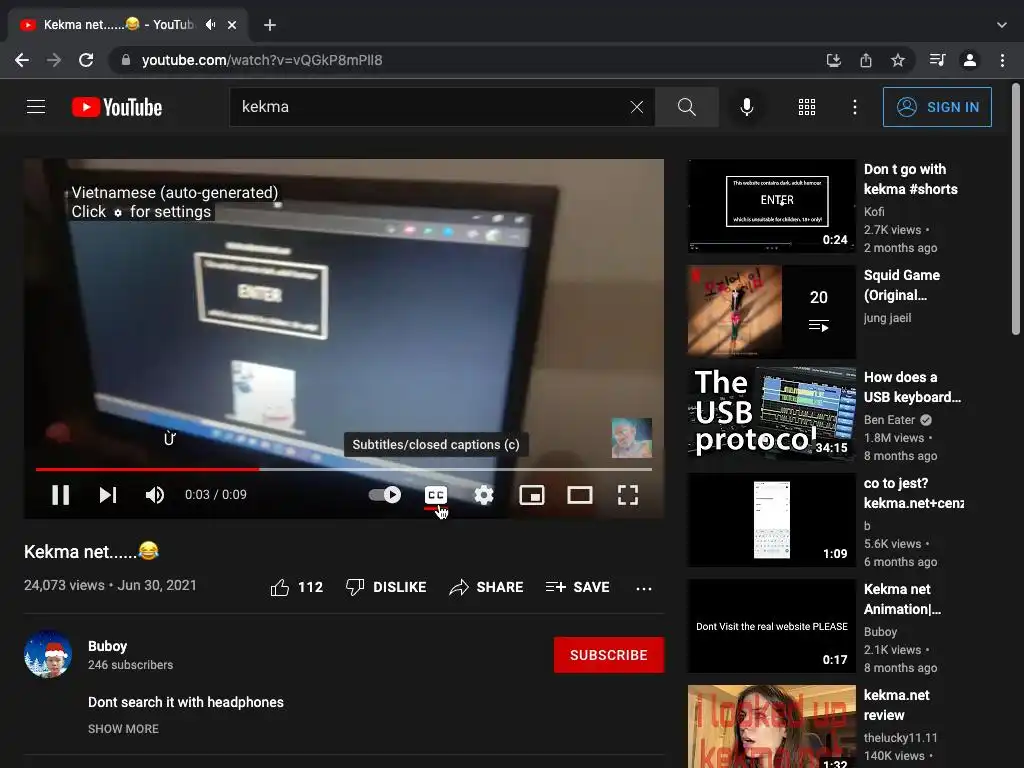The width and height of the screenshot is (1024, 768).
Task: Open browser media control icon
Action: 937,60
